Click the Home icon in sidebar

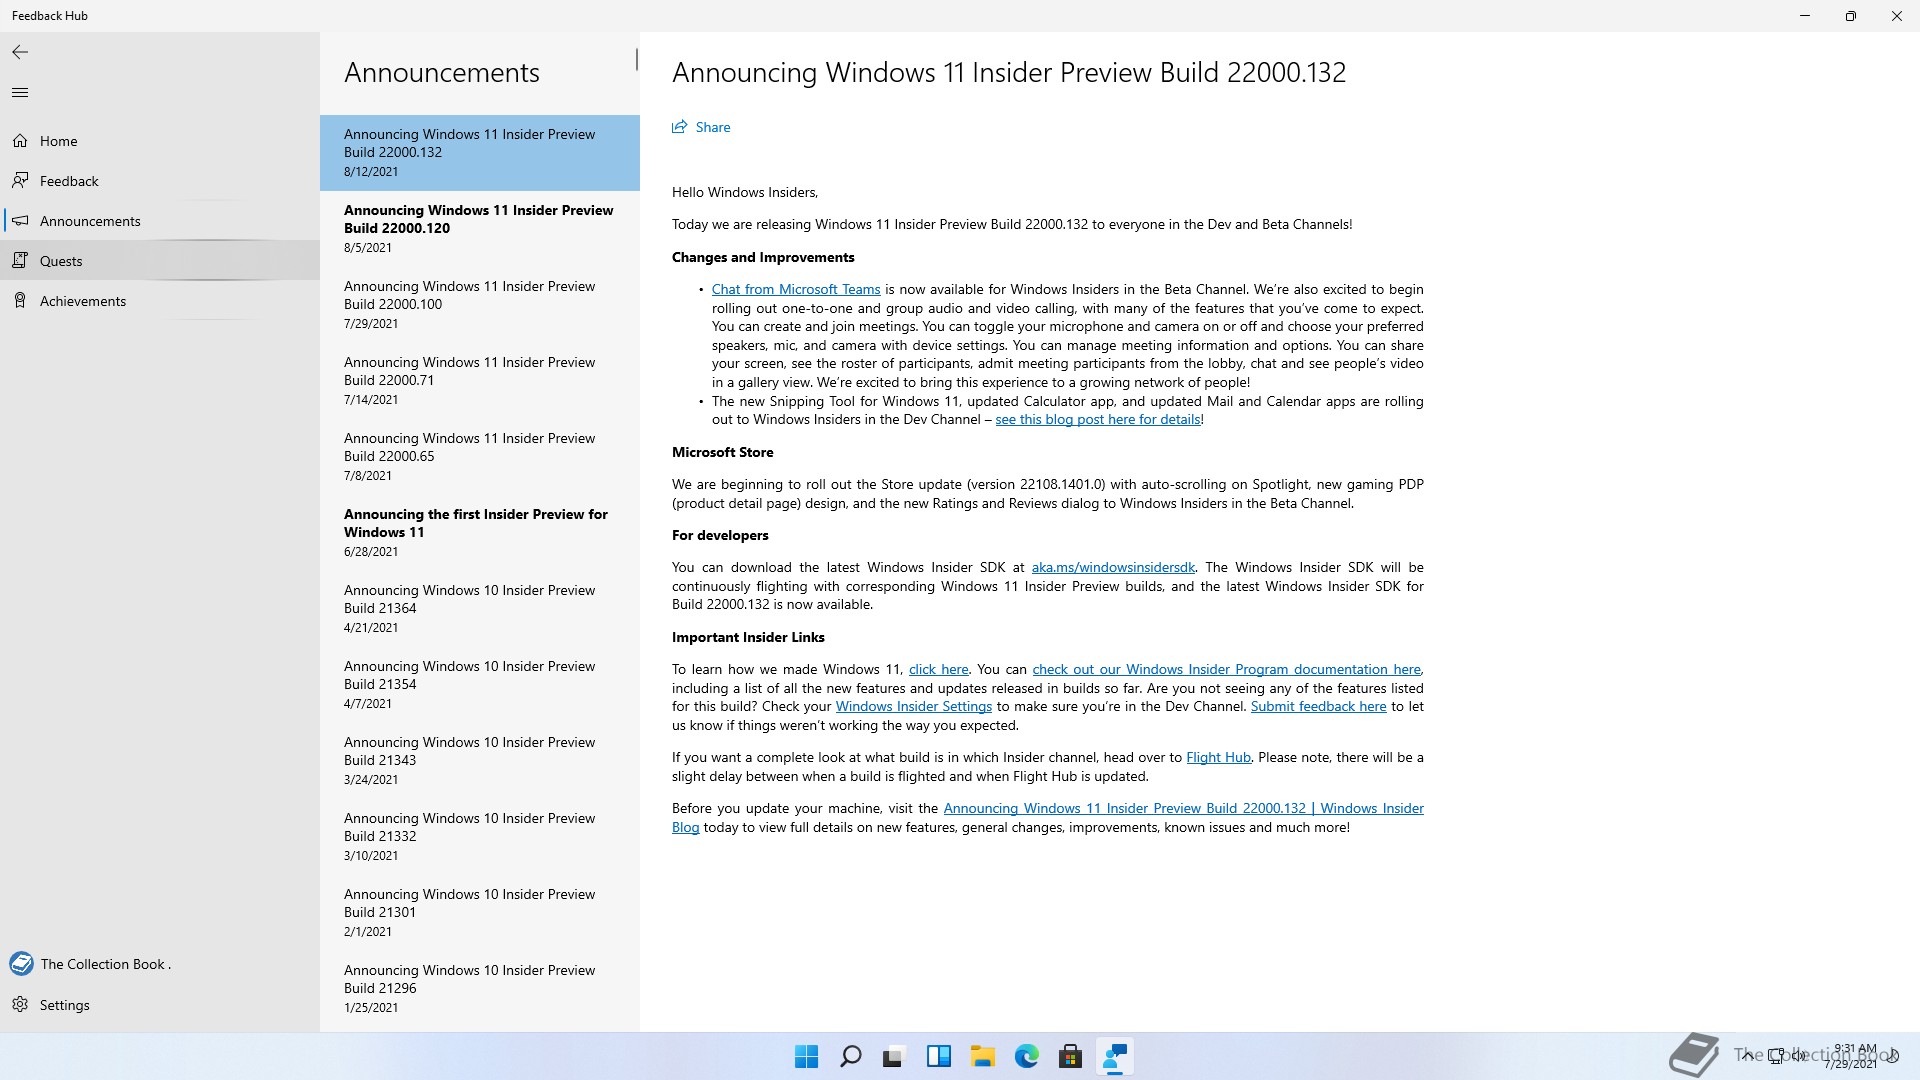[20, 141]
